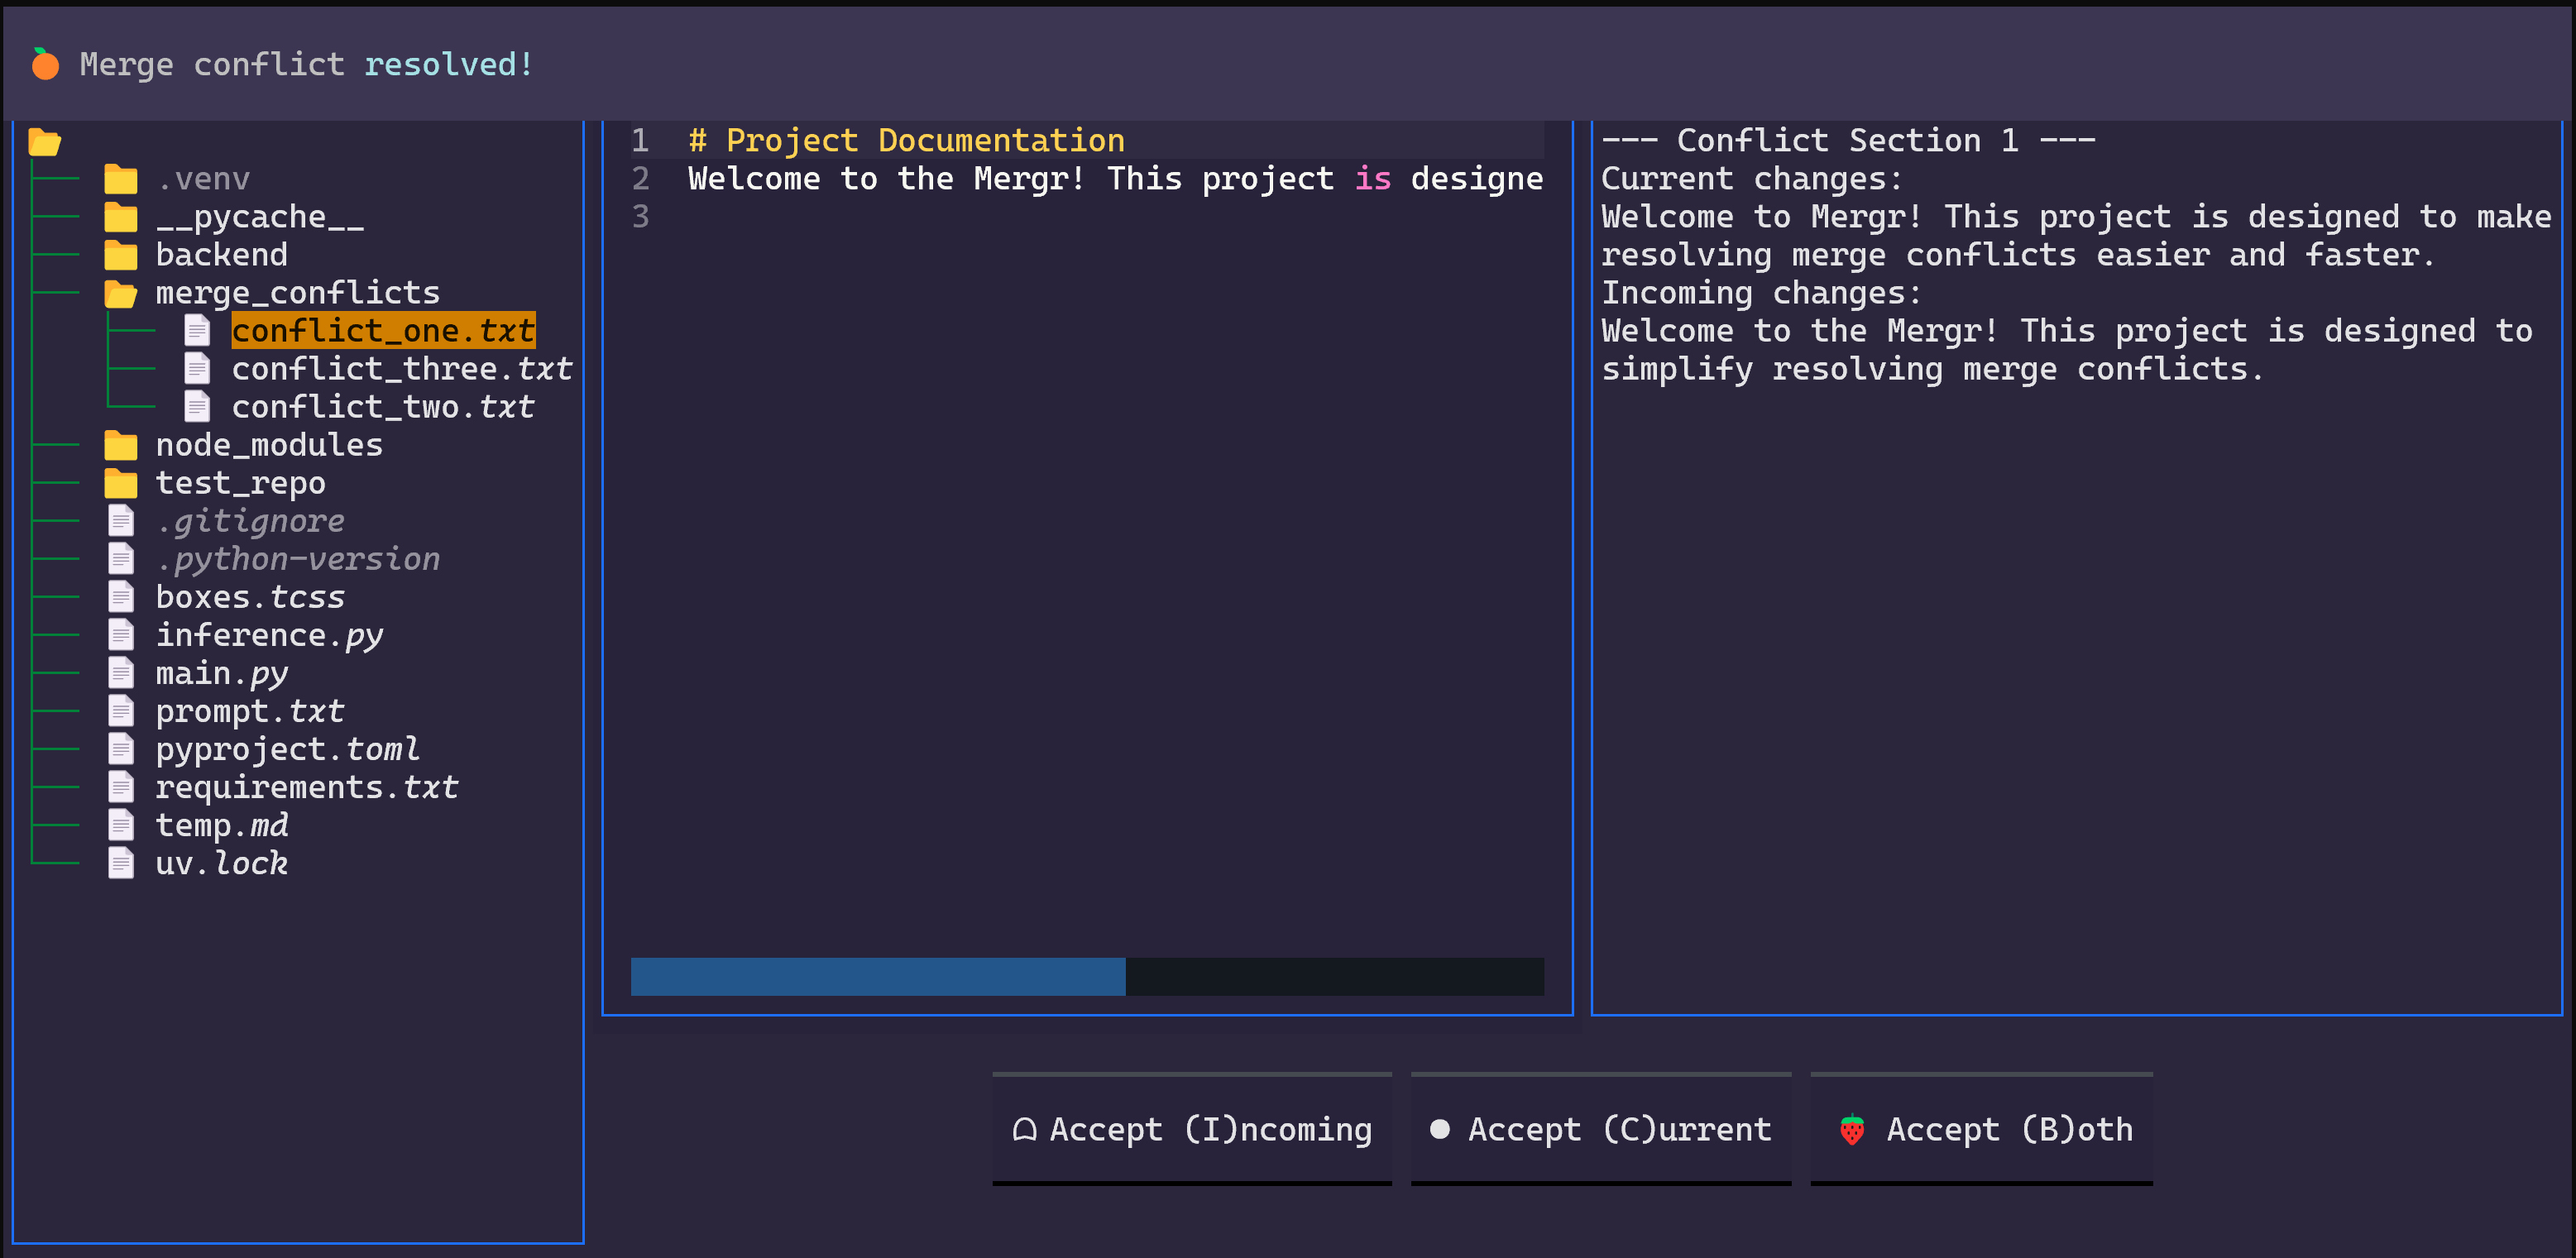The height and width of the screenshot is (1258, 2576).
Task: Click the strawberry icon on Accept Both
Action: (1851, 1129)
